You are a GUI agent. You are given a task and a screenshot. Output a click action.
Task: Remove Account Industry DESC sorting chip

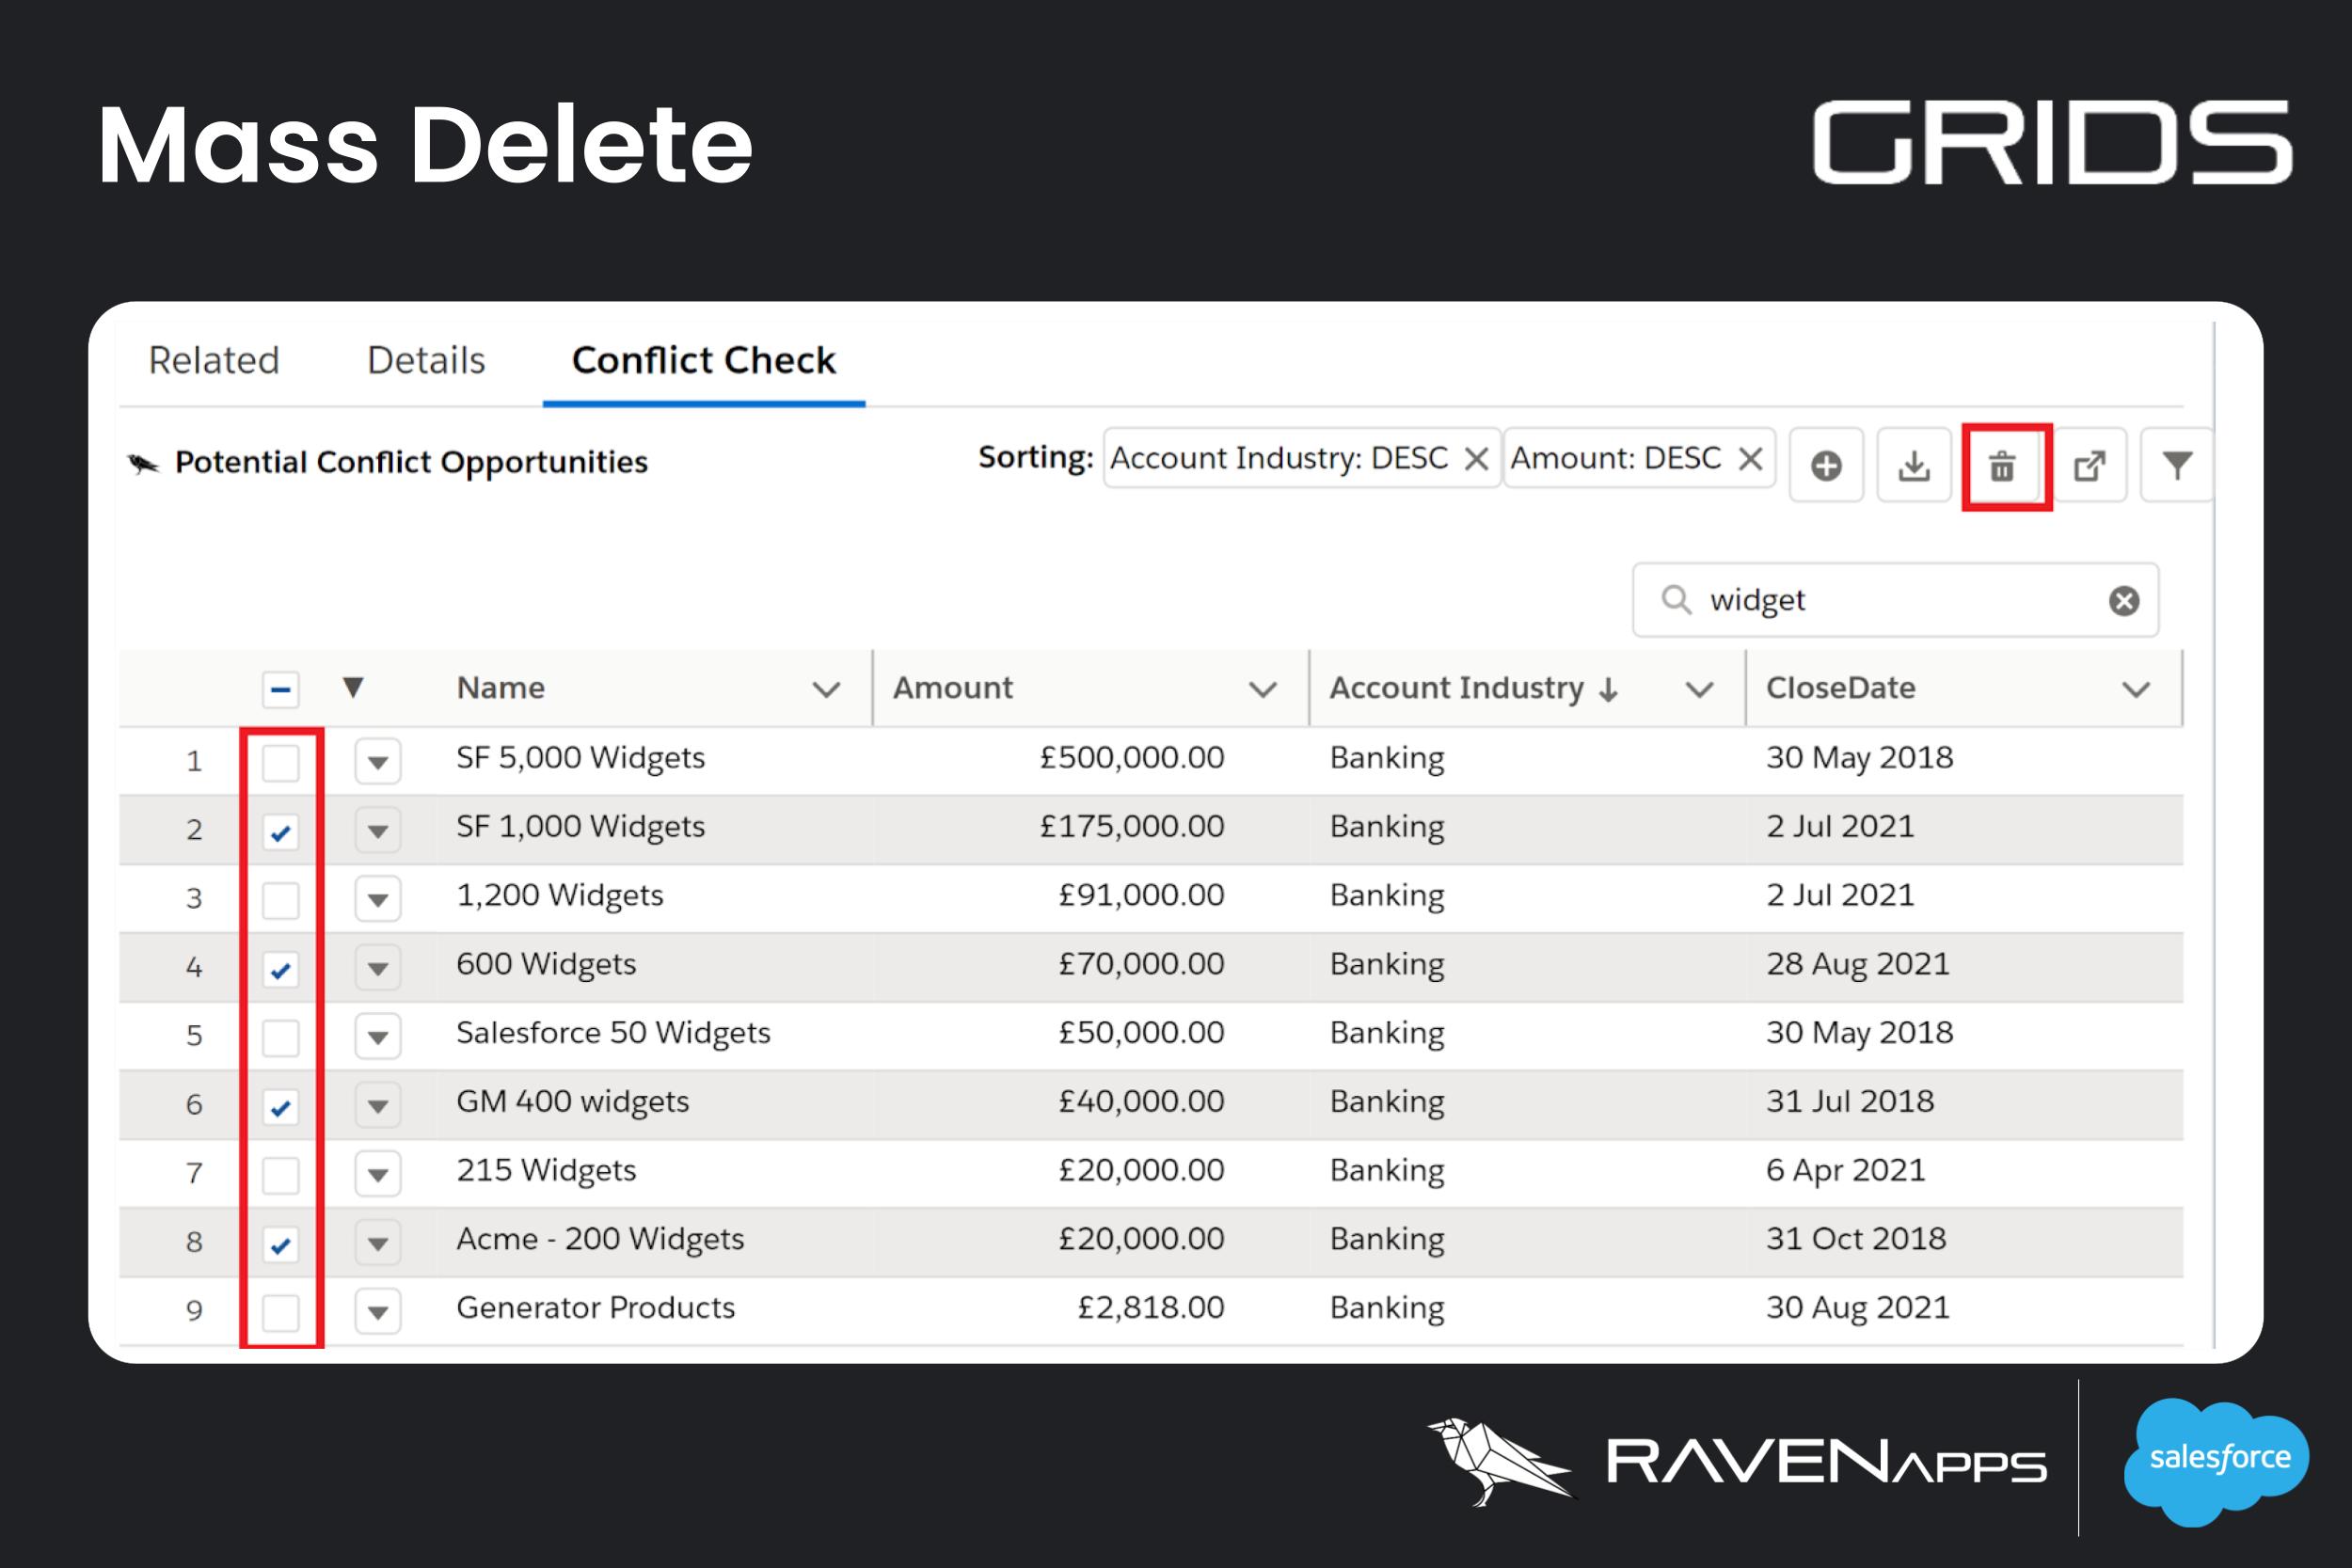coord(1476,459)
